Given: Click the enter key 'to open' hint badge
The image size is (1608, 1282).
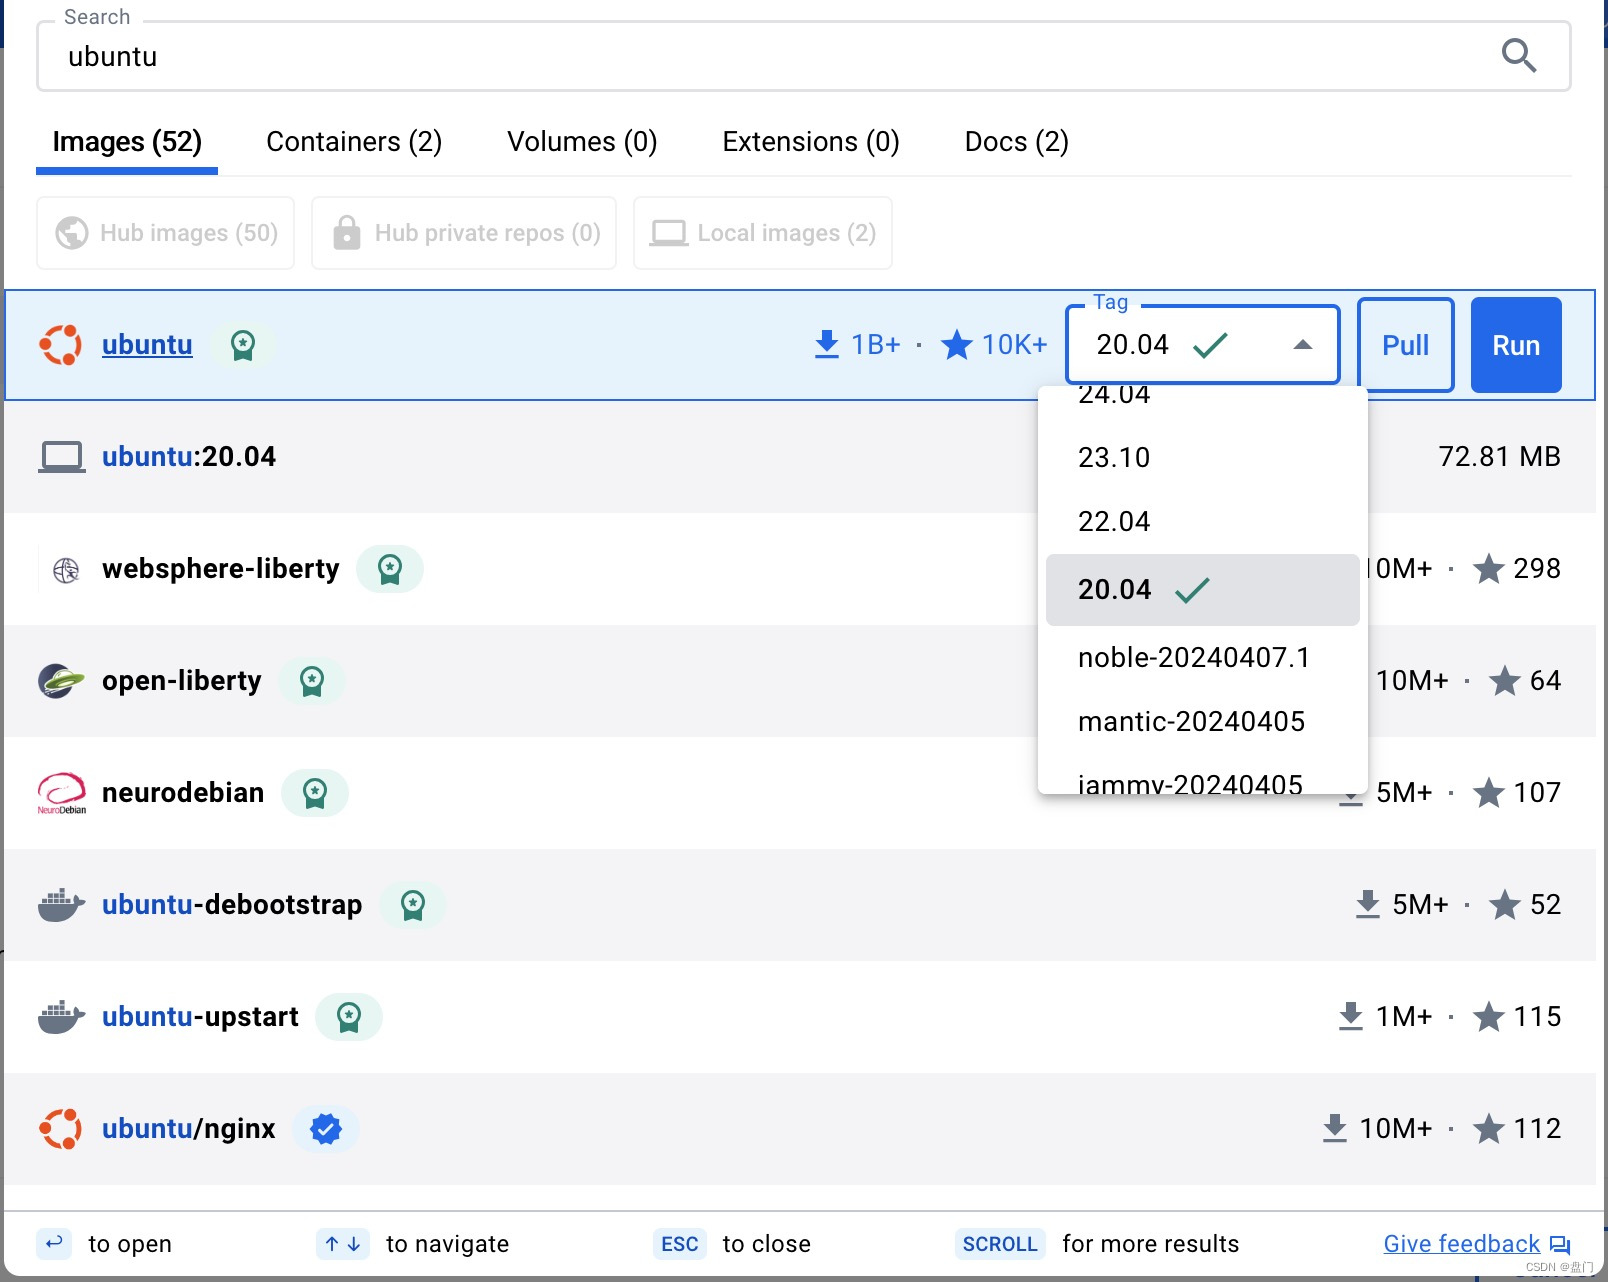Looking at the screenshot, I should [54, 1243].
